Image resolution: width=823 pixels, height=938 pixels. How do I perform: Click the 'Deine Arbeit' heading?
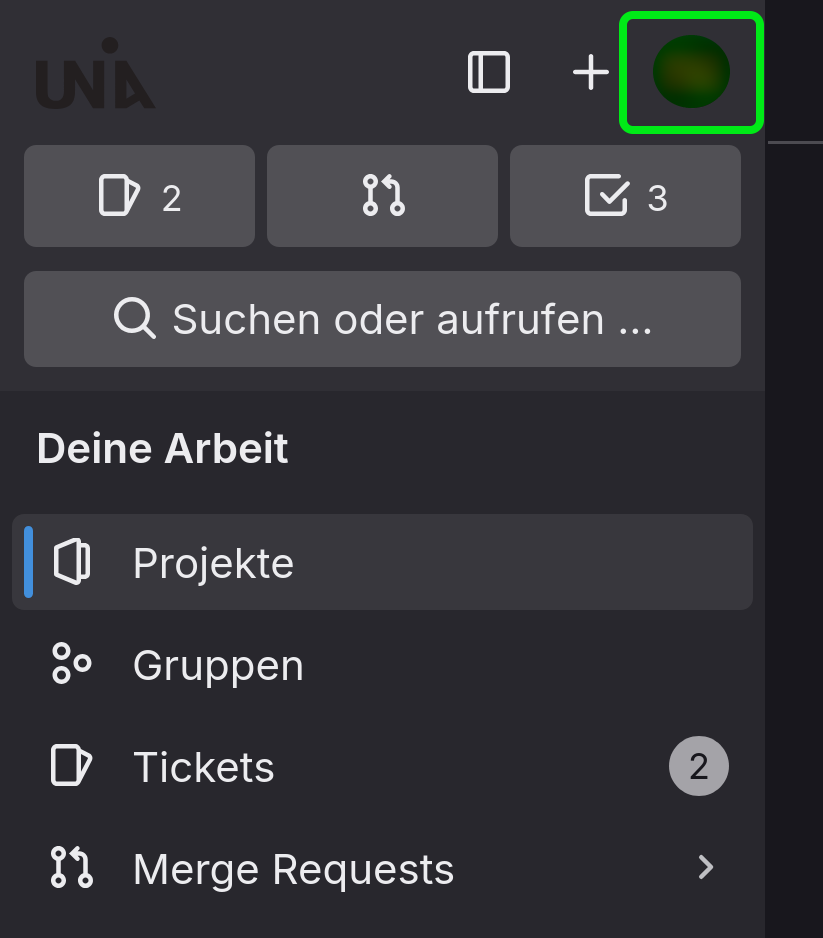click(x=163, y=449)
